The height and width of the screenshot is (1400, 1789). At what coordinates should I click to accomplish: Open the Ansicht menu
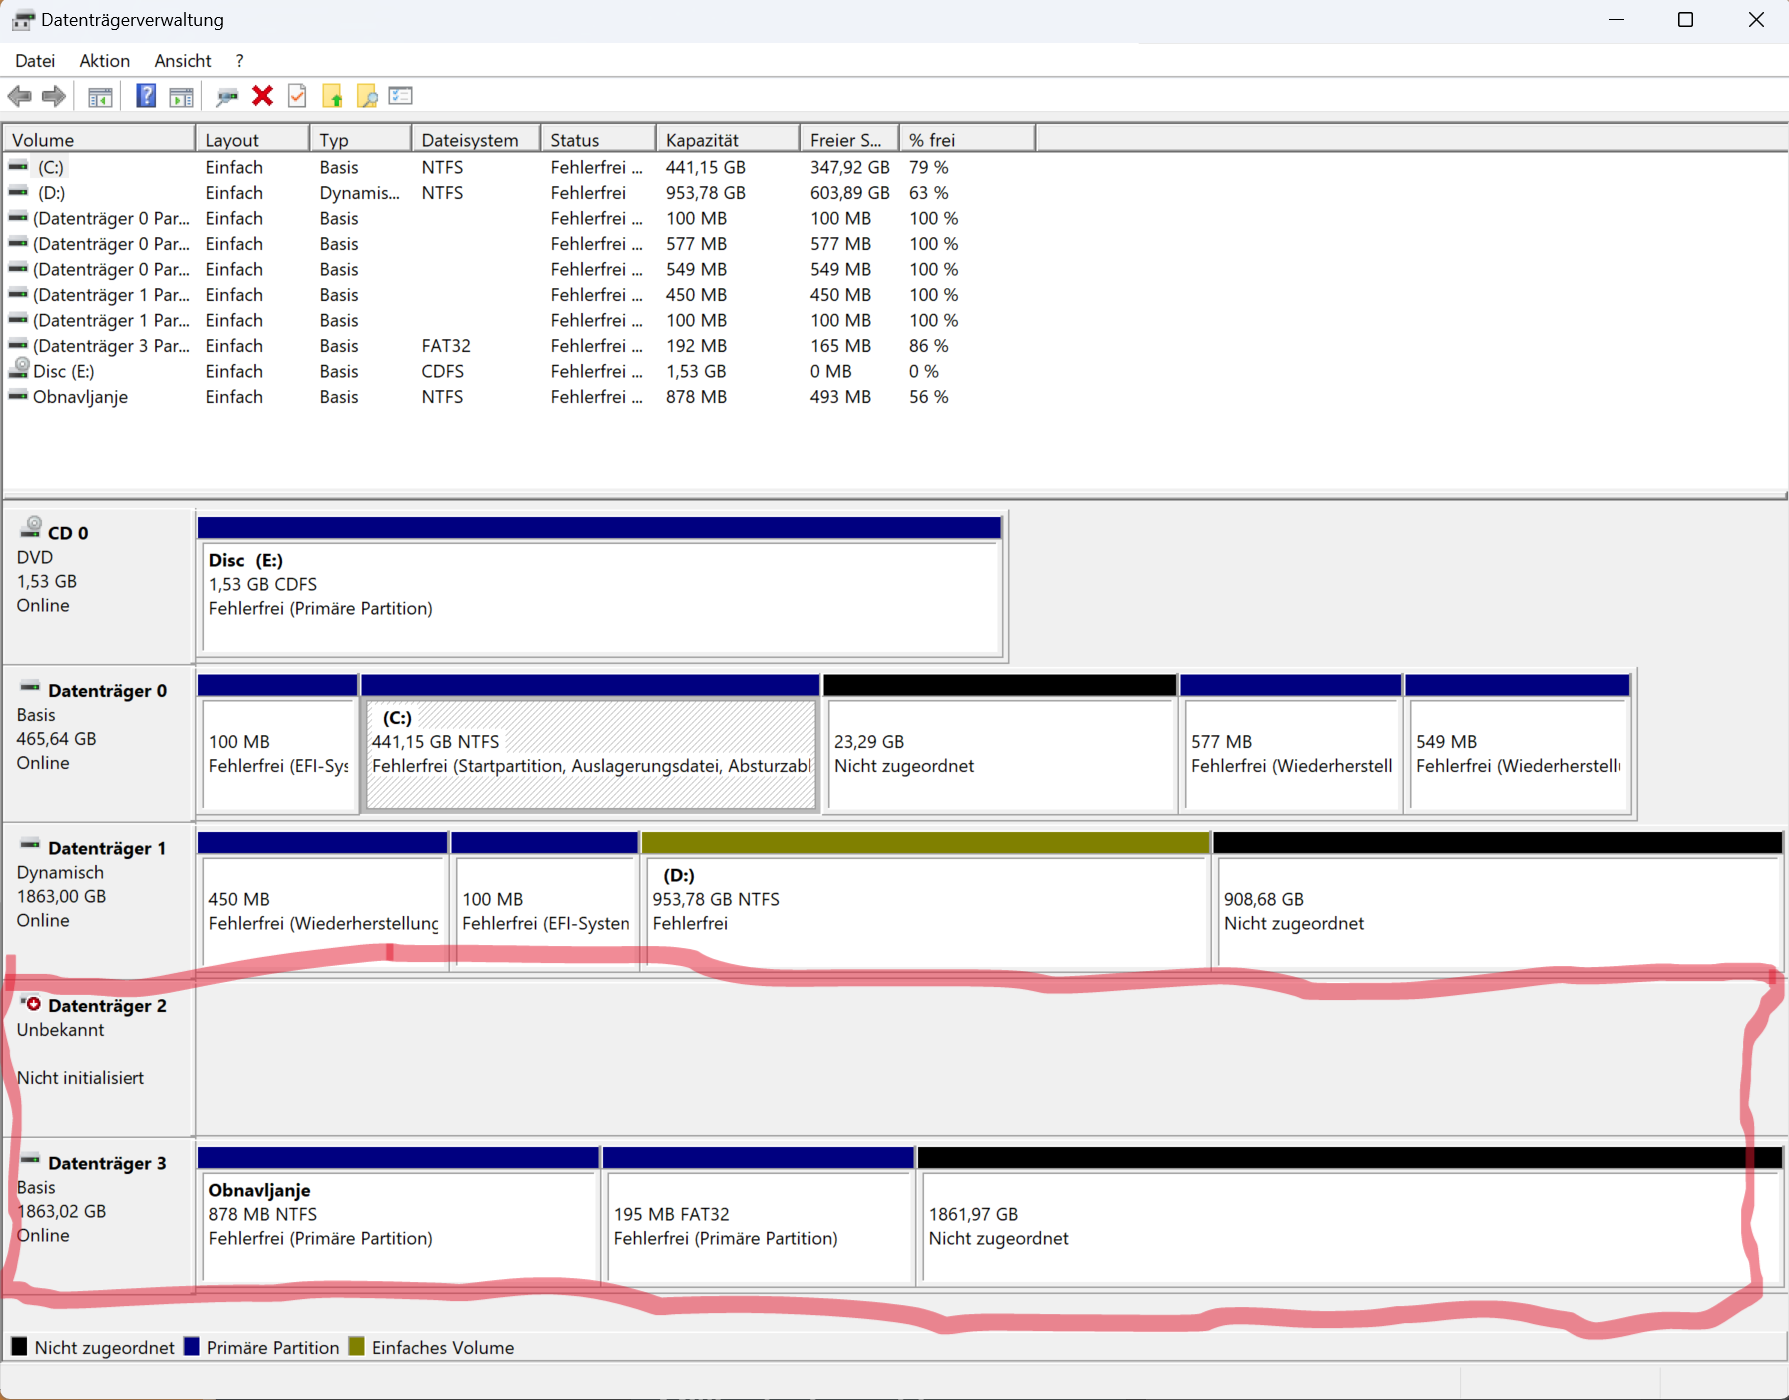(183, 61)
